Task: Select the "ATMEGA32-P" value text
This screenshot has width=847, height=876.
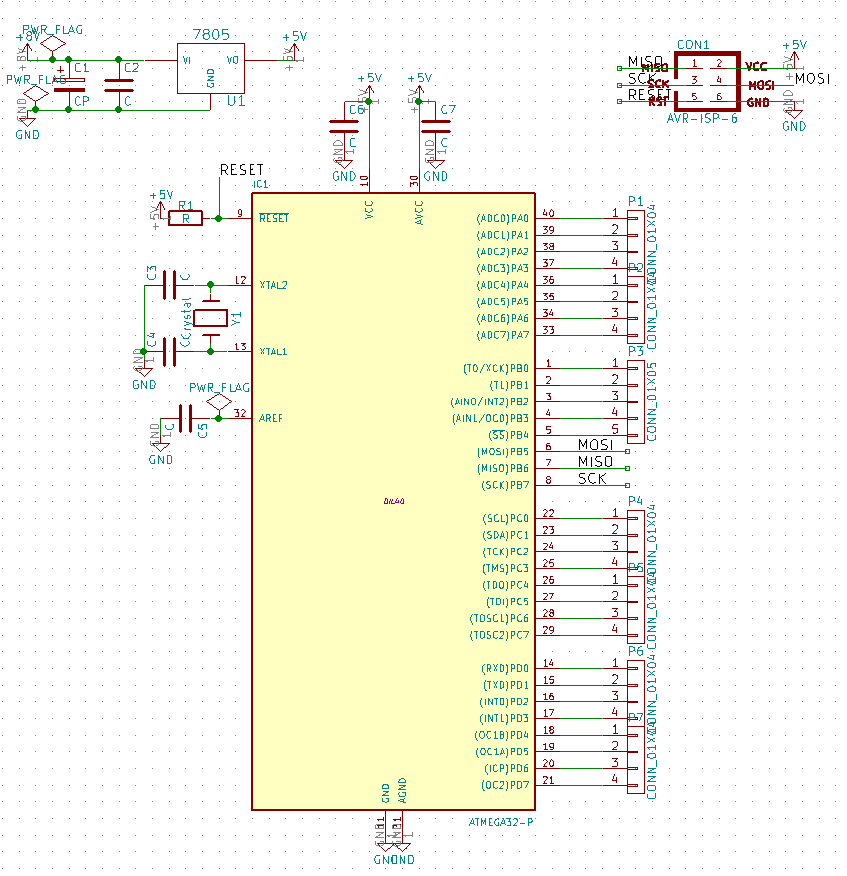Action: 501,822
